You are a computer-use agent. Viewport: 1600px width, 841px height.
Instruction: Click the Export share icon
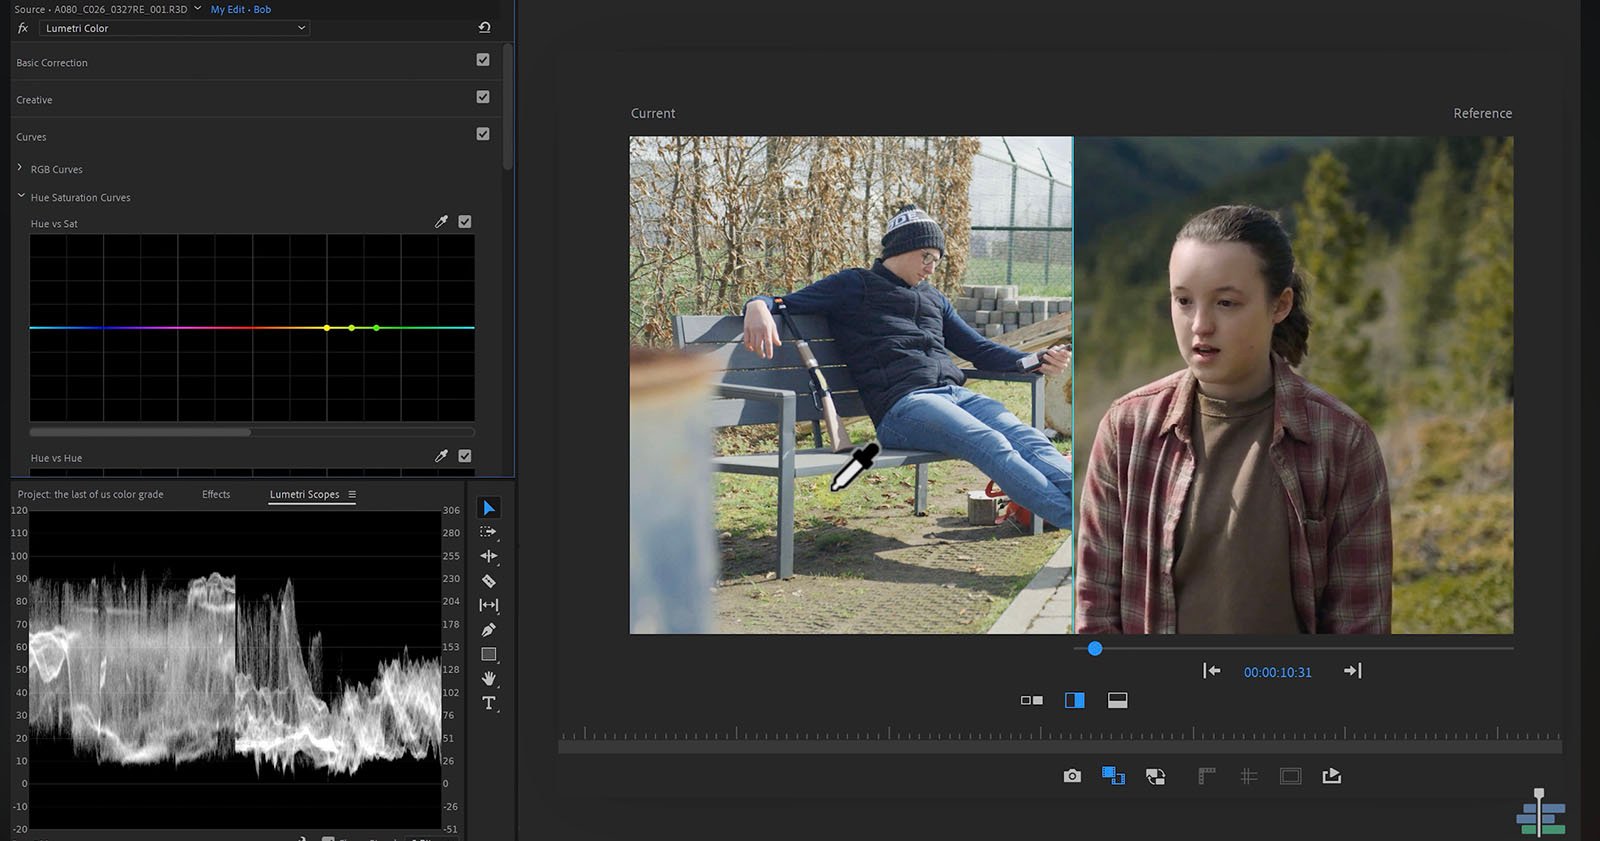(x=1332, y=776)
